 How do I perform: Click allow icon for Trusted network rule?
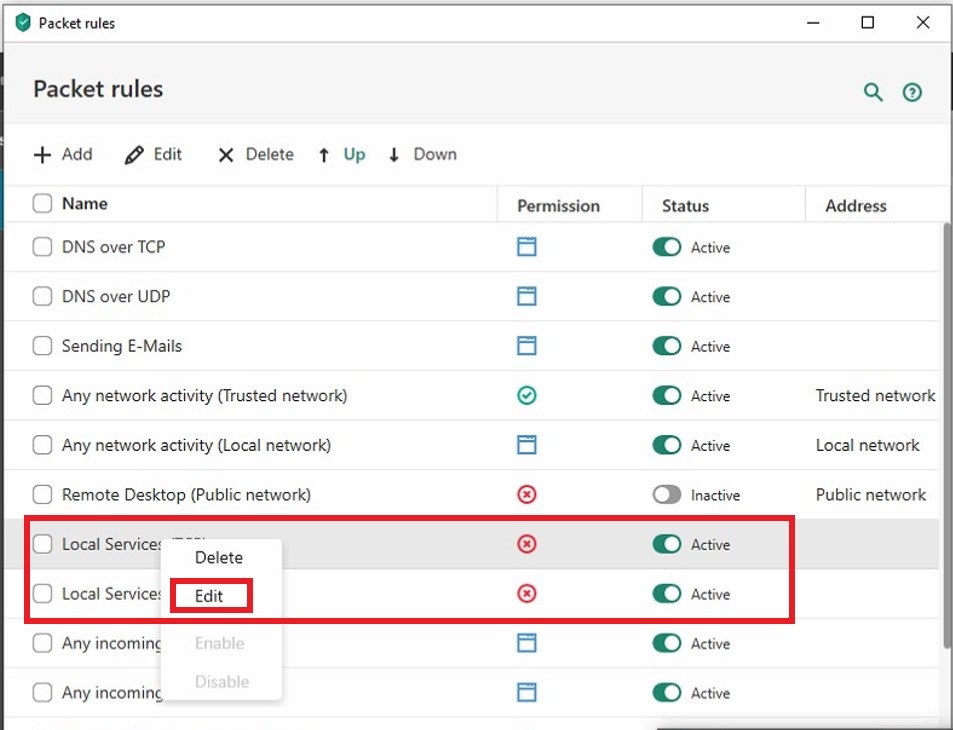[527, 396]
